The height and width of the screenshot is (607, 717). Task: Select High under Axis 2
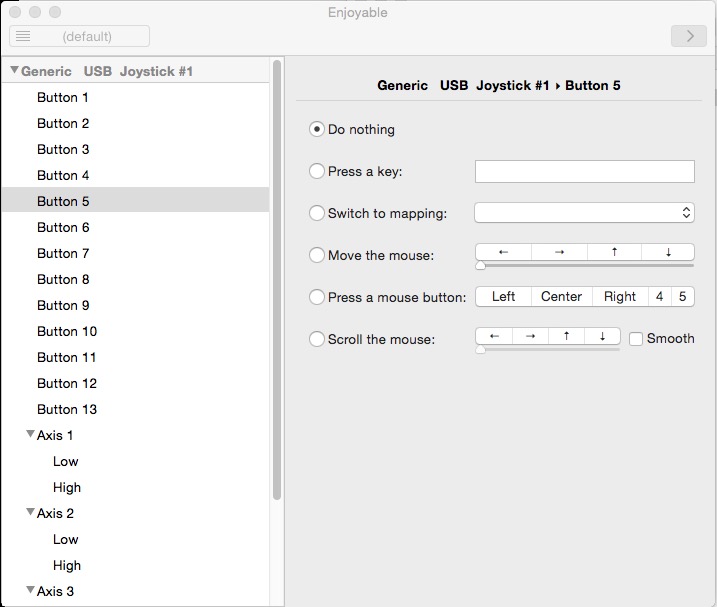(135, 565)
